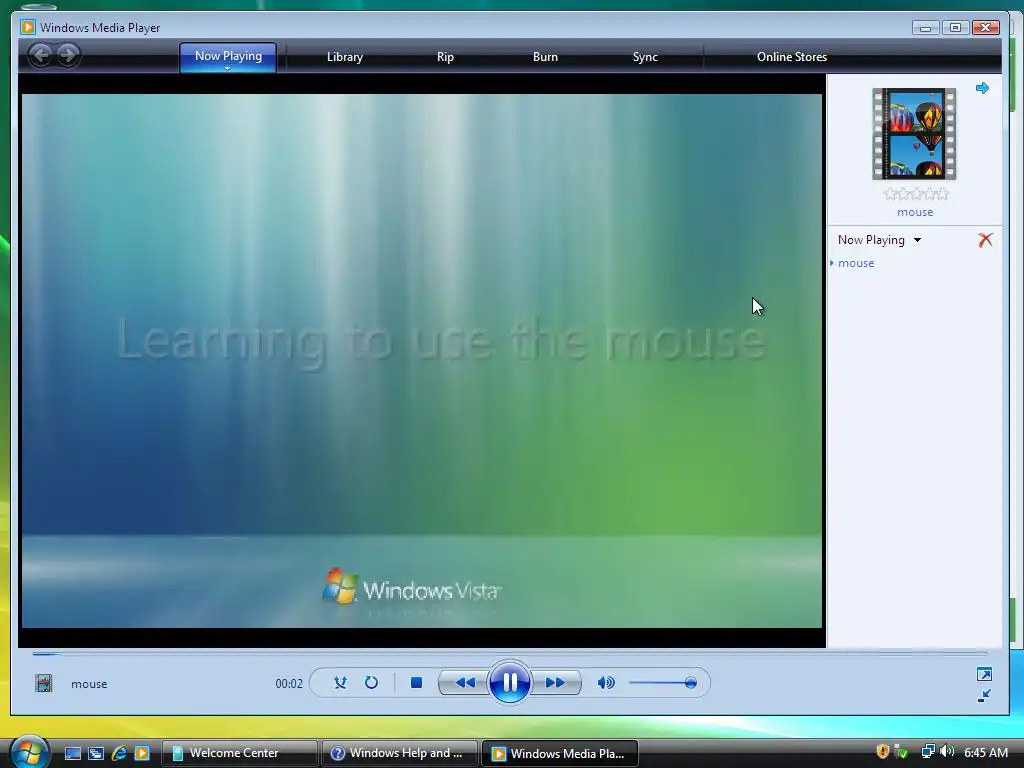Click the video file icon beside mouse
The width and height of the screenshot is (1024, 768).
pyautogui.click(x=44, y=683)
